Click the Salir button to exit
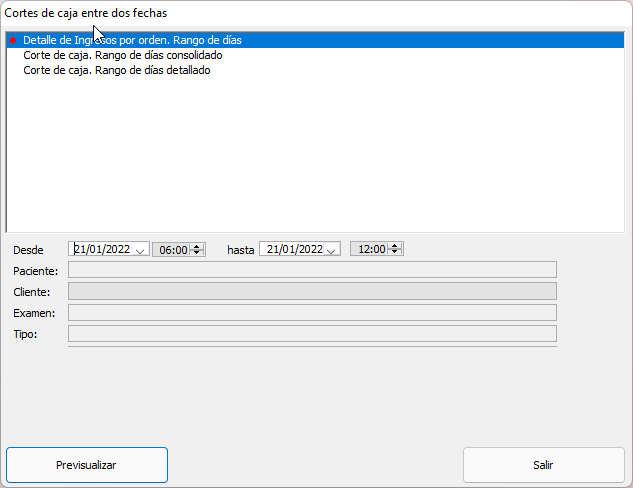The height and width of the screenshot is (488, 633). (x=543, y=465)
